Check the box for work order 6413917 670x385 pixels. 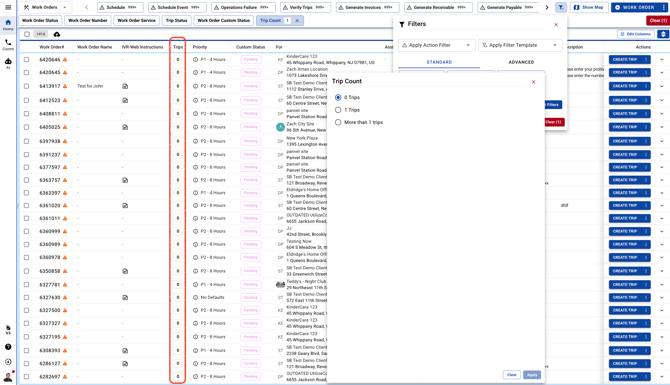26,86
